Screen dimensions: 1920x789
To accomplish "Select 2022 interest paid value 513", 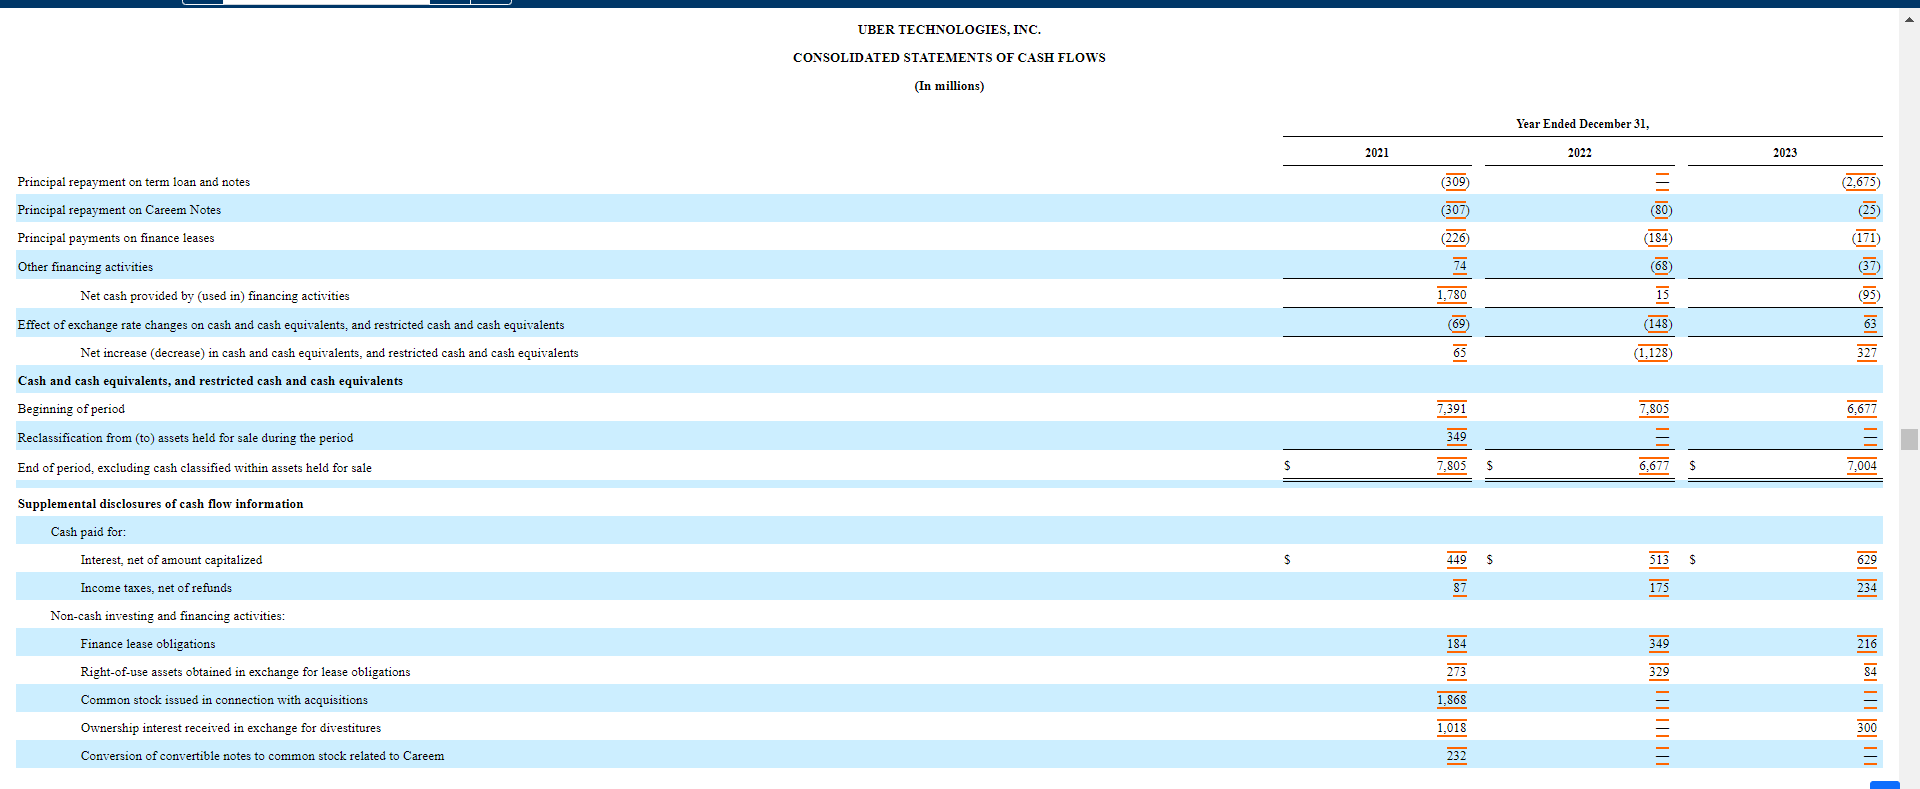I will pyautogui.click(x=1659, y=560).
